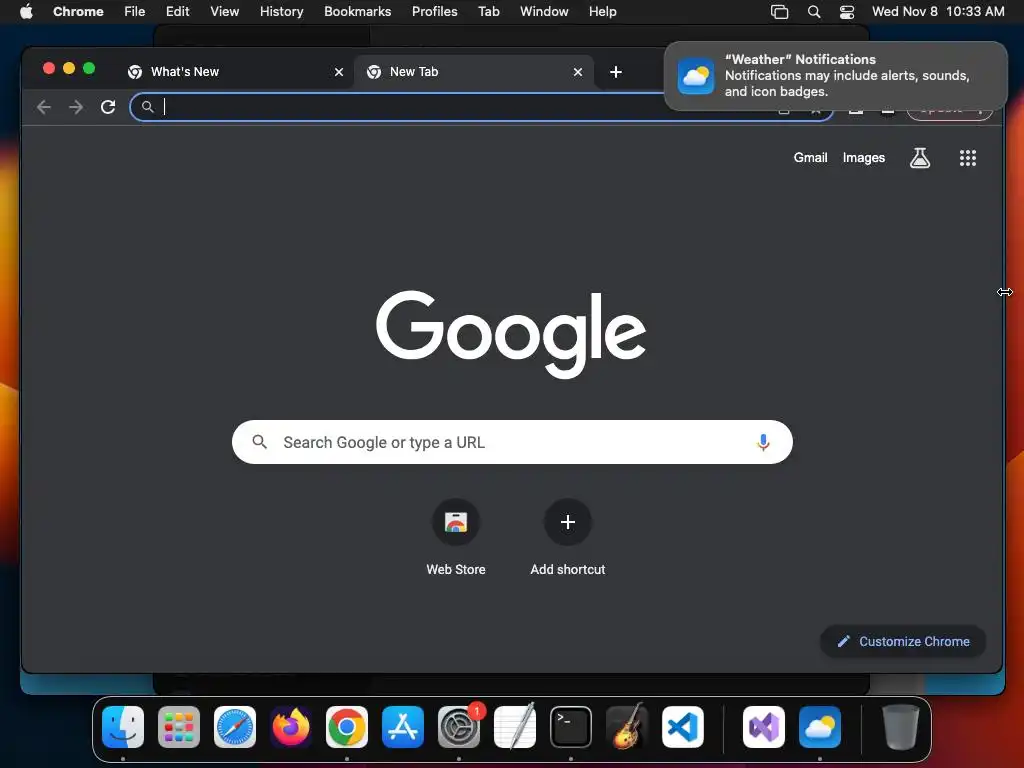Open the Help menu

tap(602, 12)
